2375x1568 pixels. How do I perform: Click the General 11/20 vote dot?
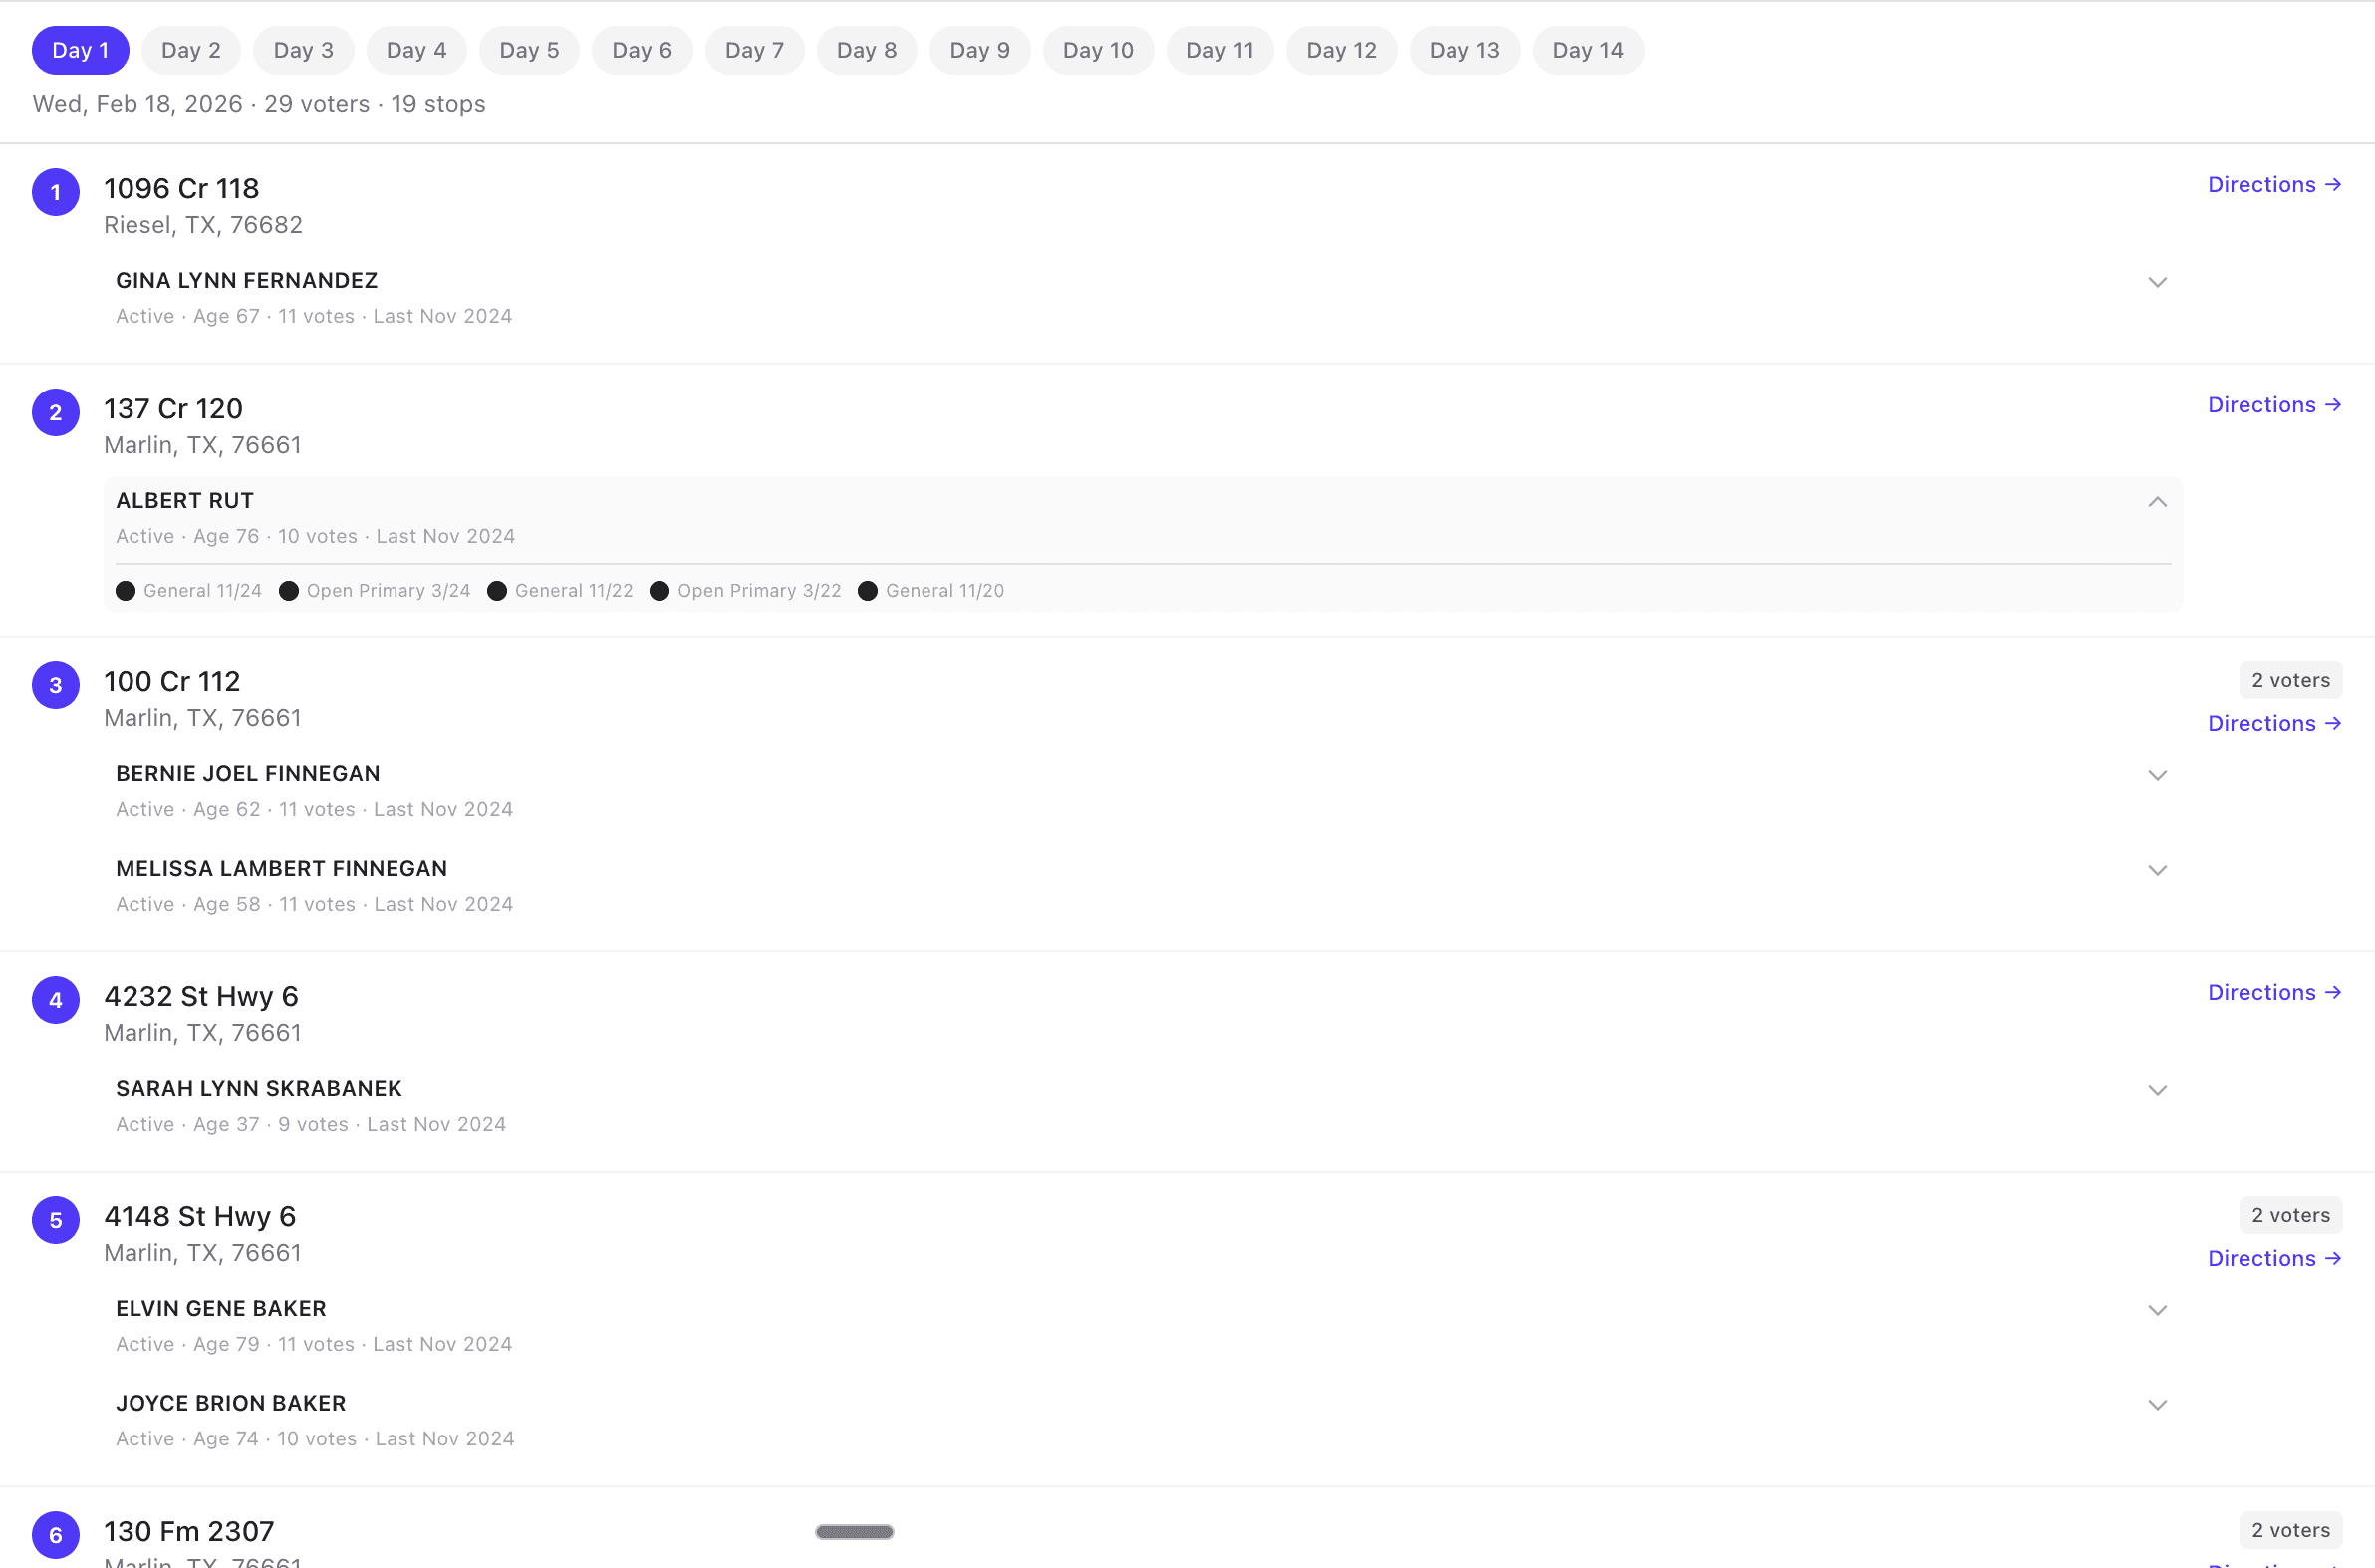868,591
